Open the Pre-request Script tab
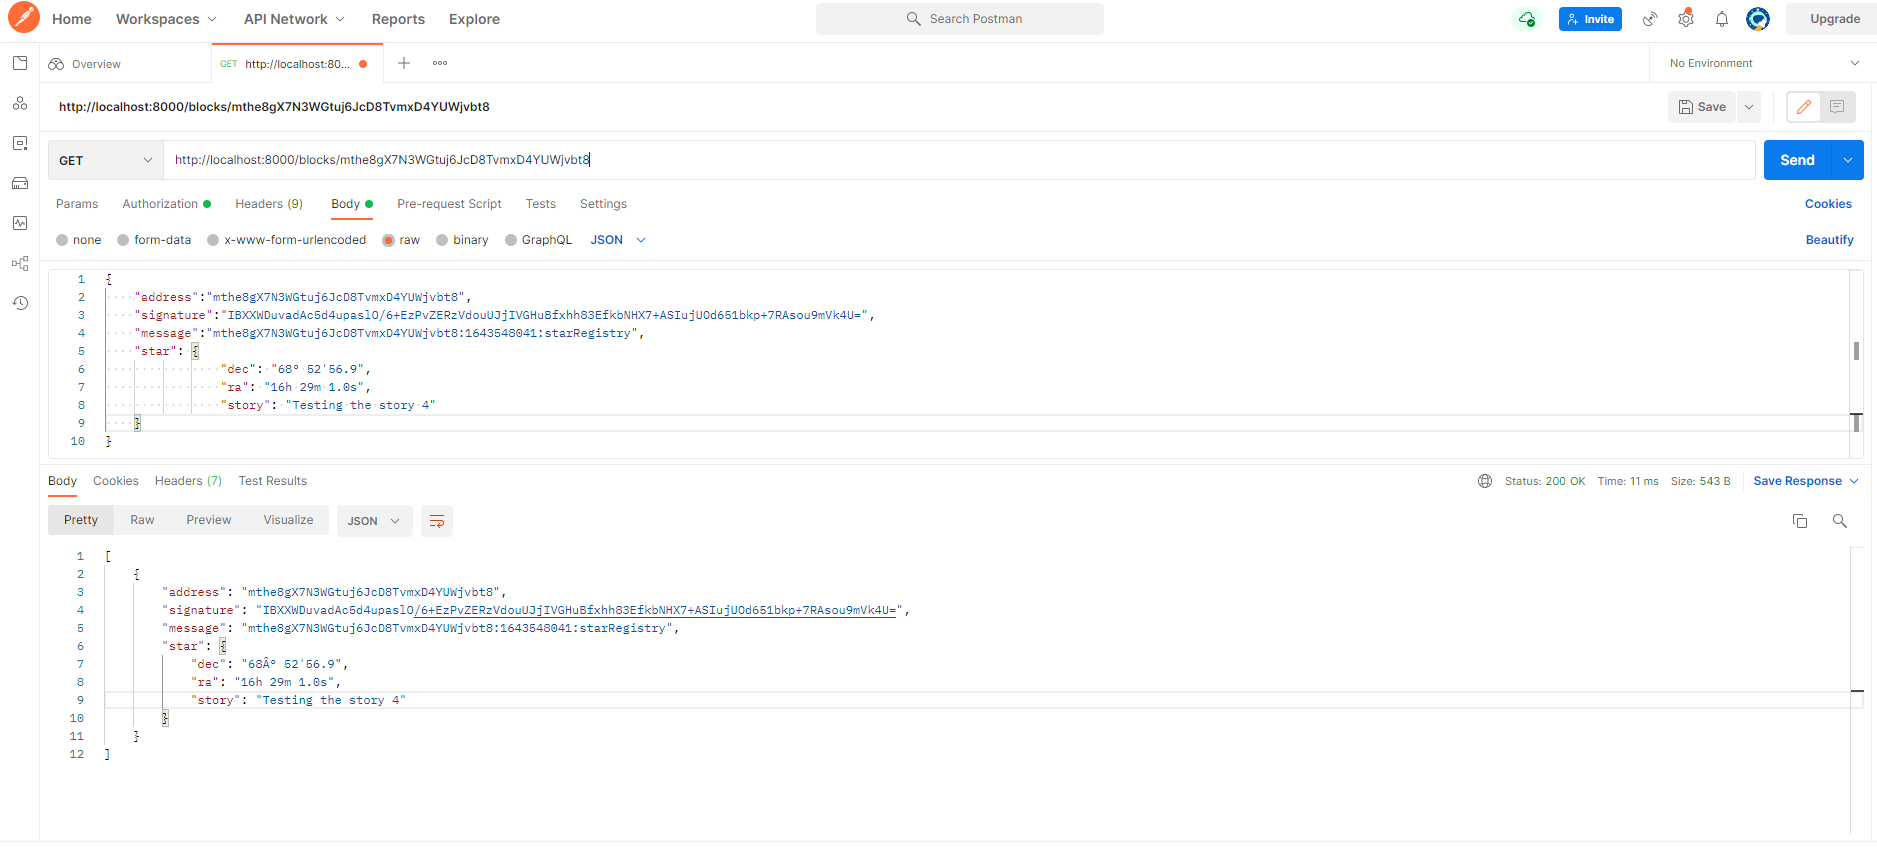Viewport: 1877px width, 847px height. (449, 204)
